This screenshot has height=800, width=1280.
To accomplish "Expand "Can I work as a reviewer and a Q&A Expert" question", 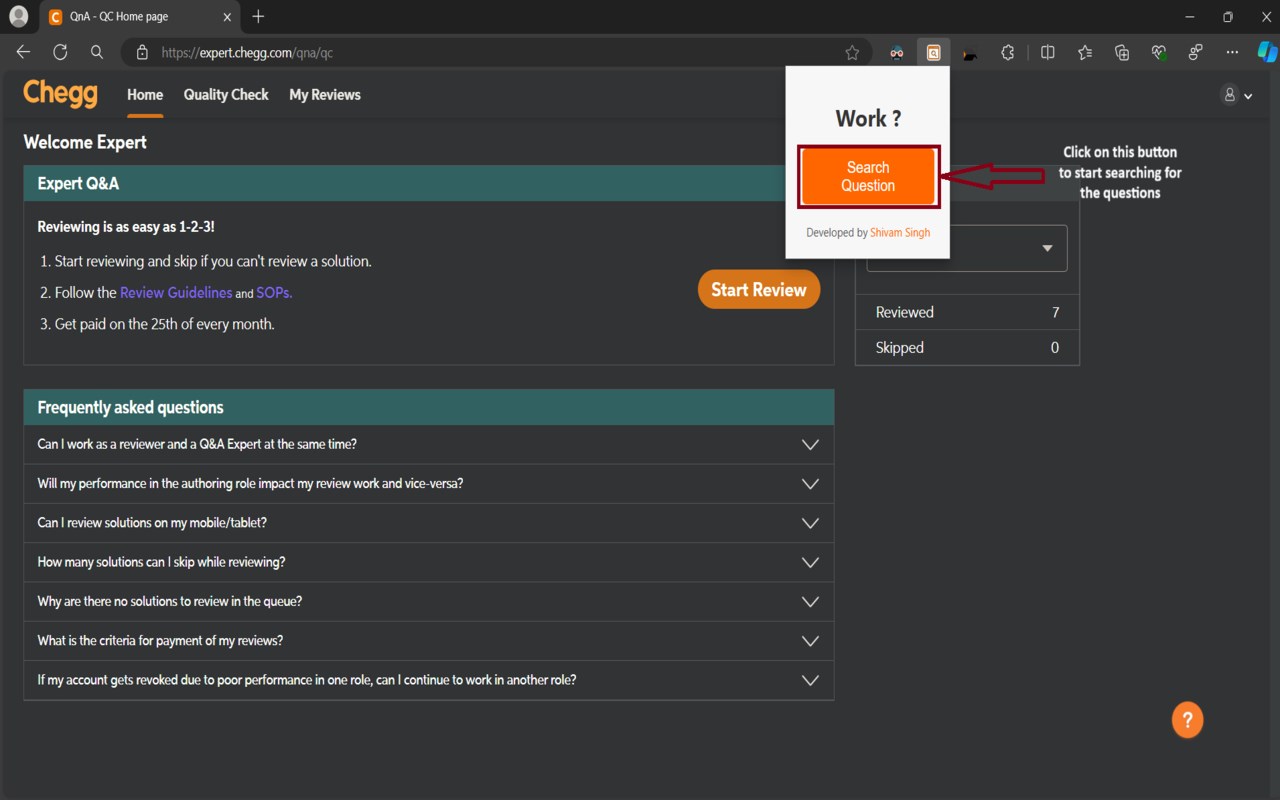I will click(429, 445).
